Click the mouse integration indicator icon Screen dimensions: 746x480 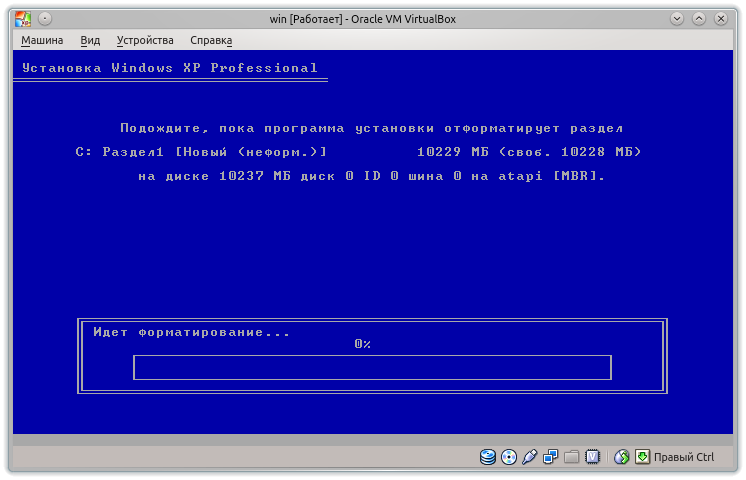point(621,457)
